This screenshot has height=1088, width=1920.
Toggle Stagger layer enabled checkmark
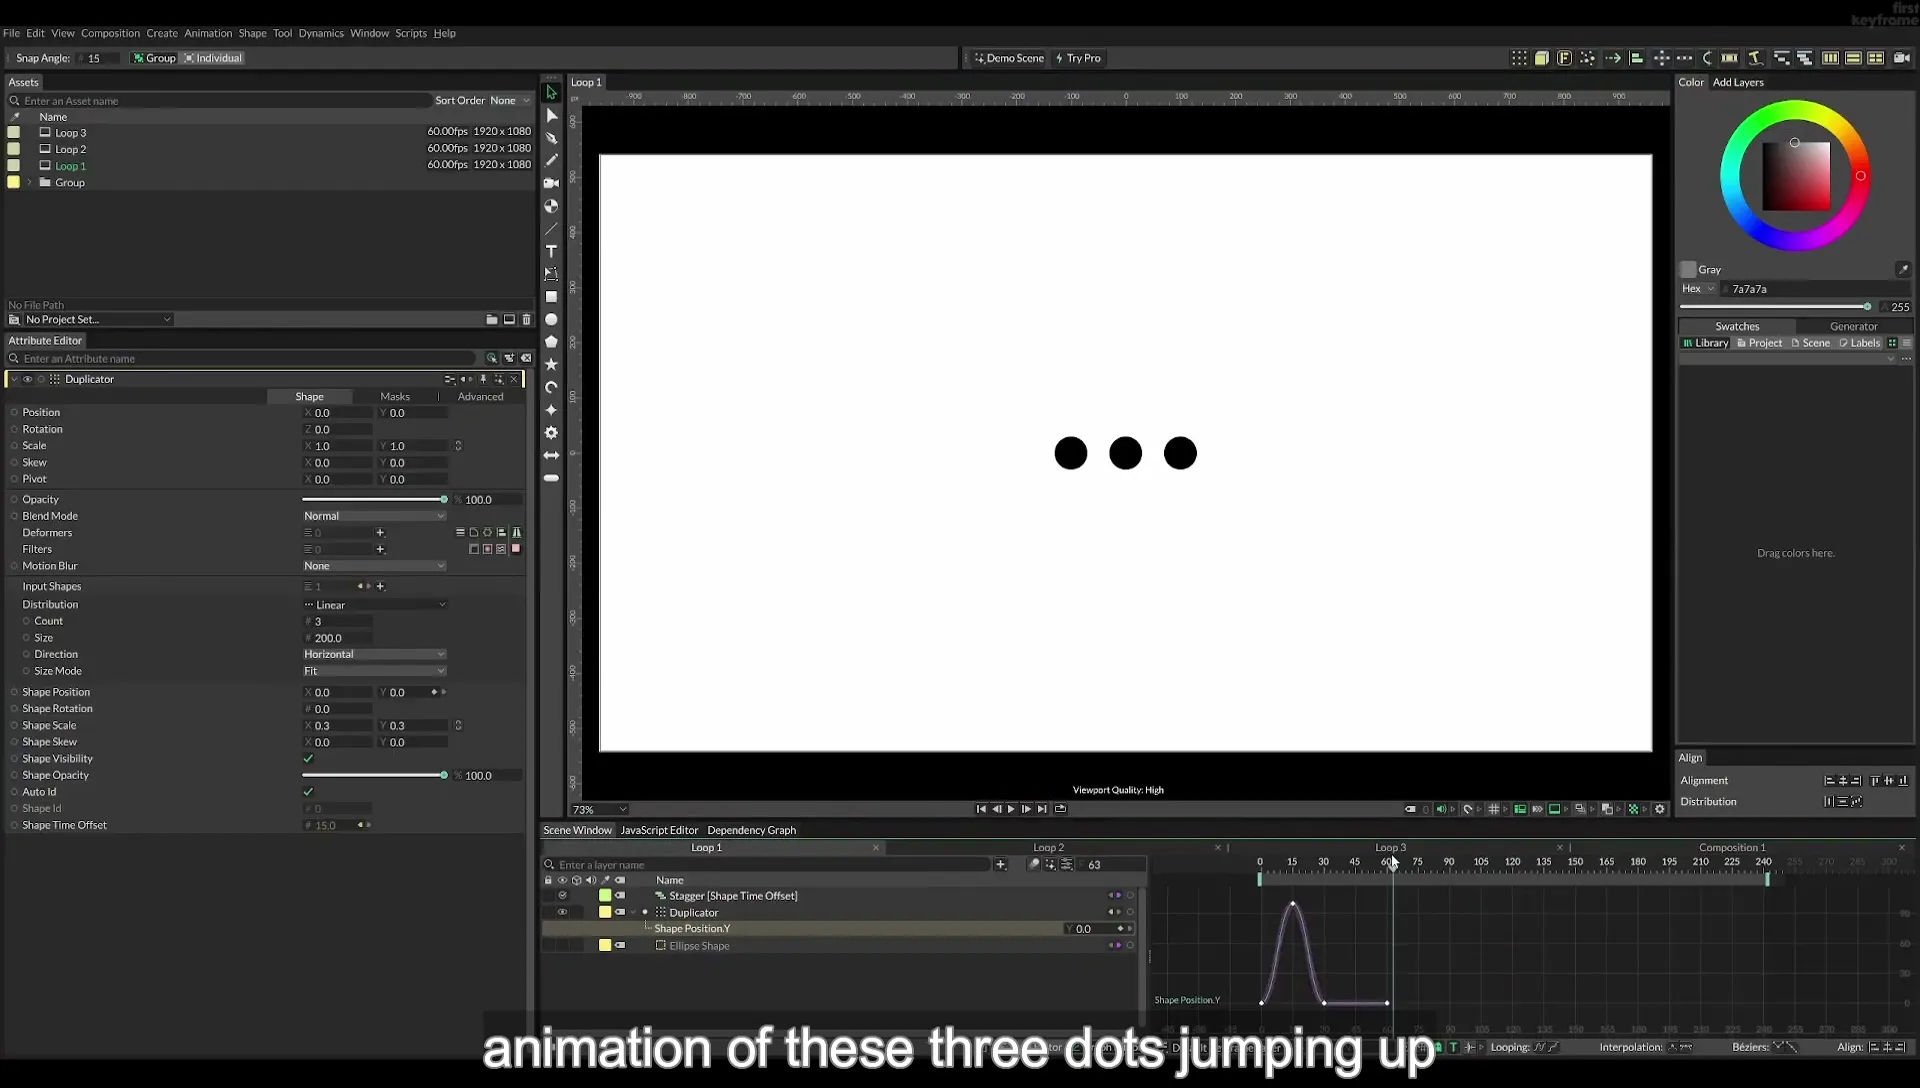562,895
